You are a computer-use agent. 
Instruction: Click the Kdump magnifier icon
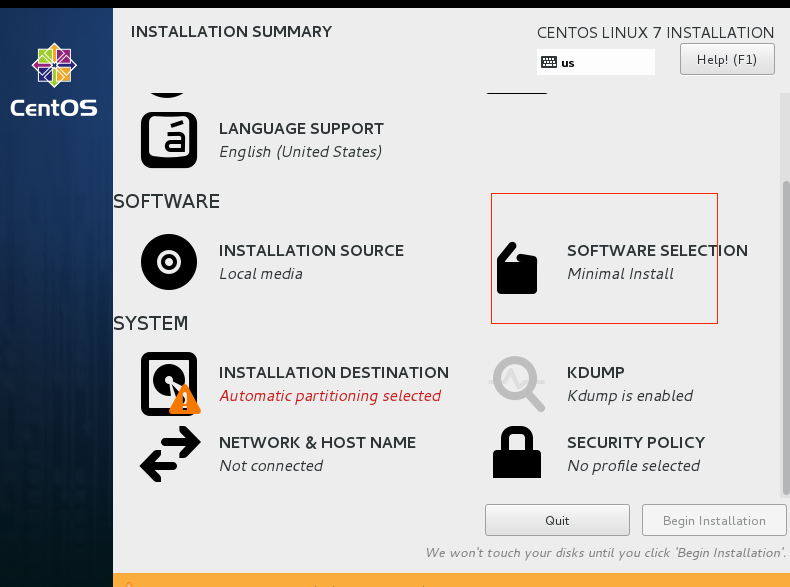tap(517, 383)
